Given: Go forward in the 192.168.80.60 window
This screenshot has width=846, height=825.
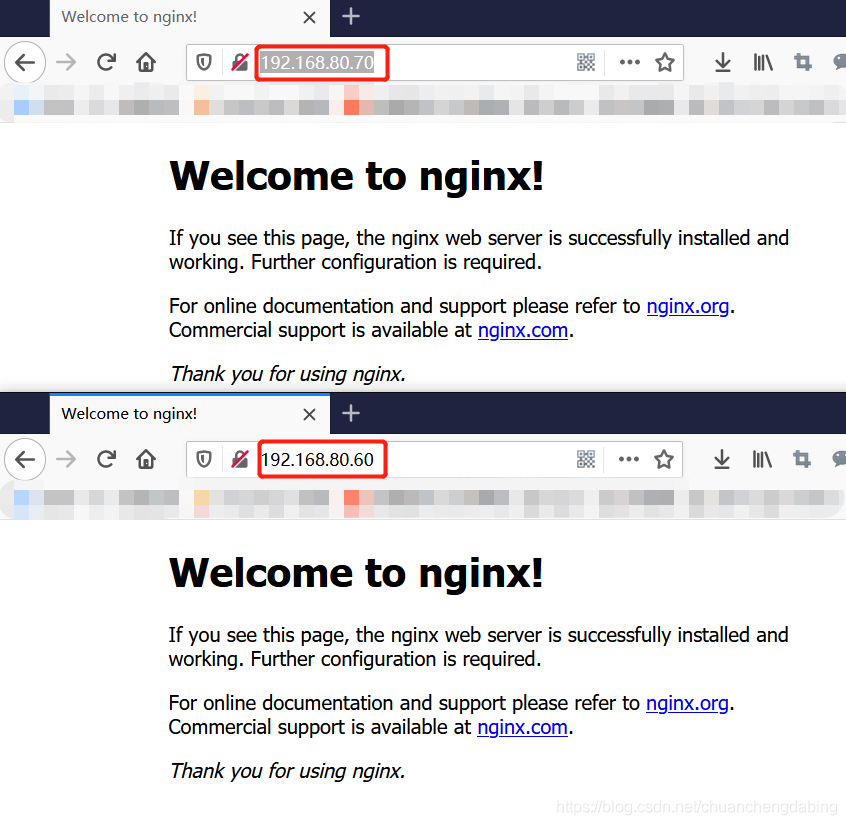Looking at the screenshot, I should coord(66,459).
